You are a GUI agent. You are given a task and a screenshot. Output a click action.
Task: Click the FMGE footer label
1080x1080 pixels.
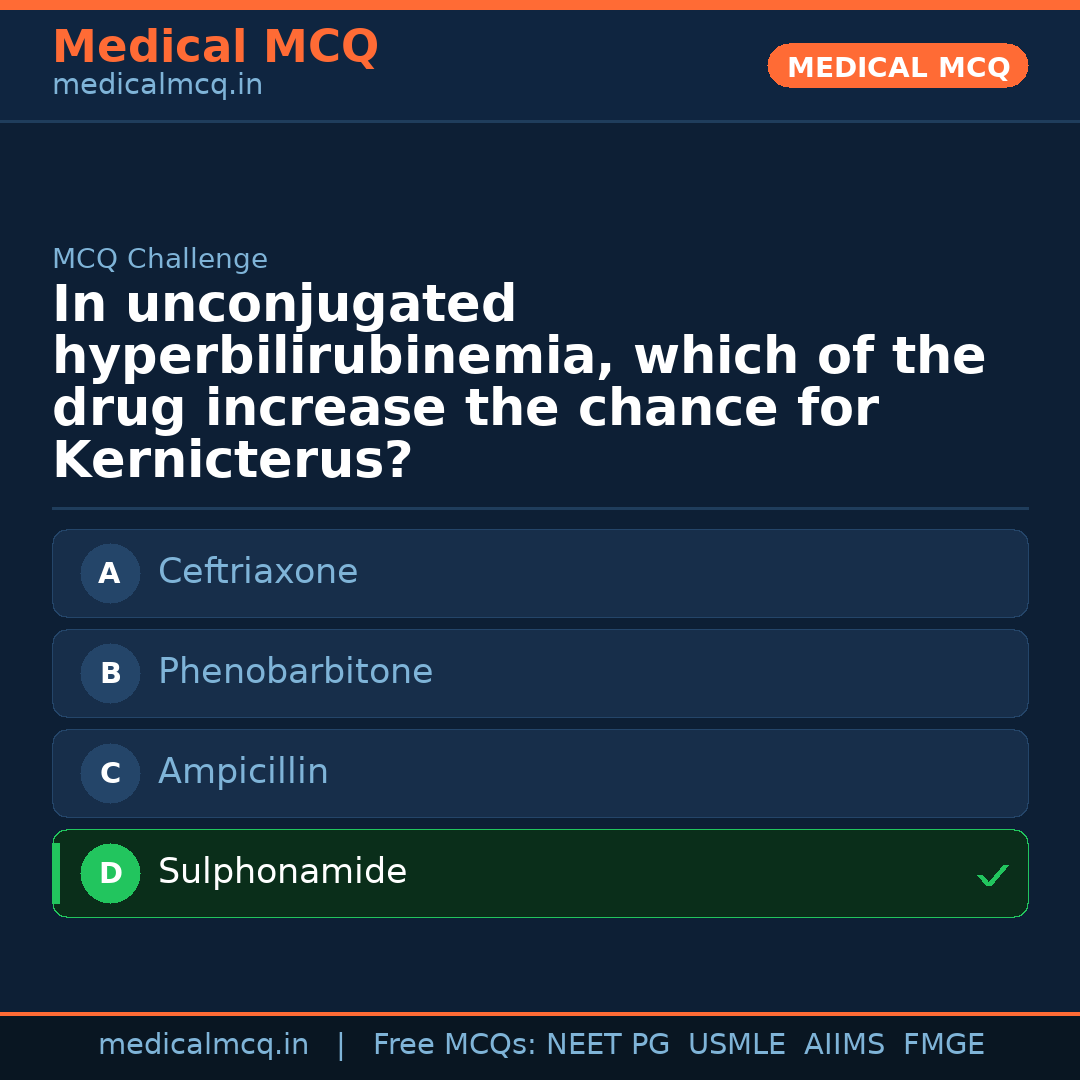[x=943, y=1045]
